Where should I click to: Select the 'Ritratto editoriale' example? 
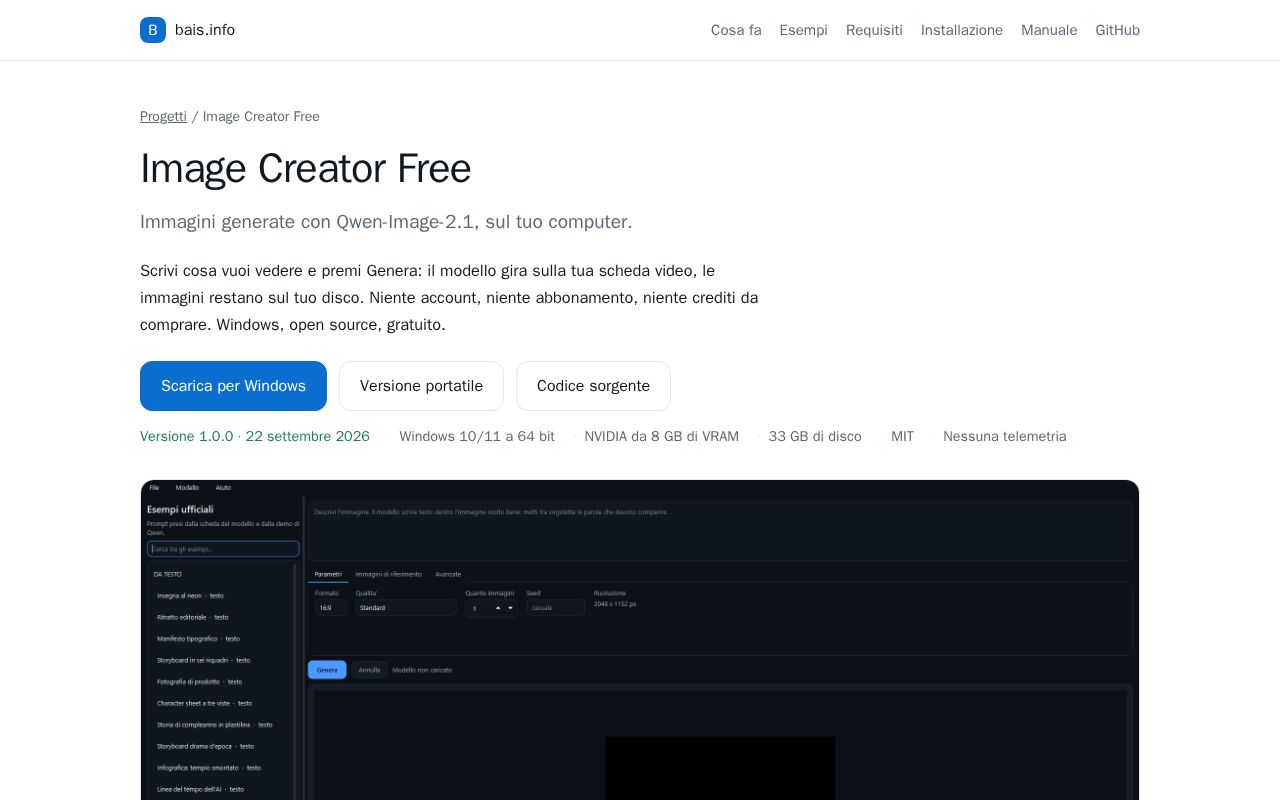pyautogui.click(x=192, y=617)
